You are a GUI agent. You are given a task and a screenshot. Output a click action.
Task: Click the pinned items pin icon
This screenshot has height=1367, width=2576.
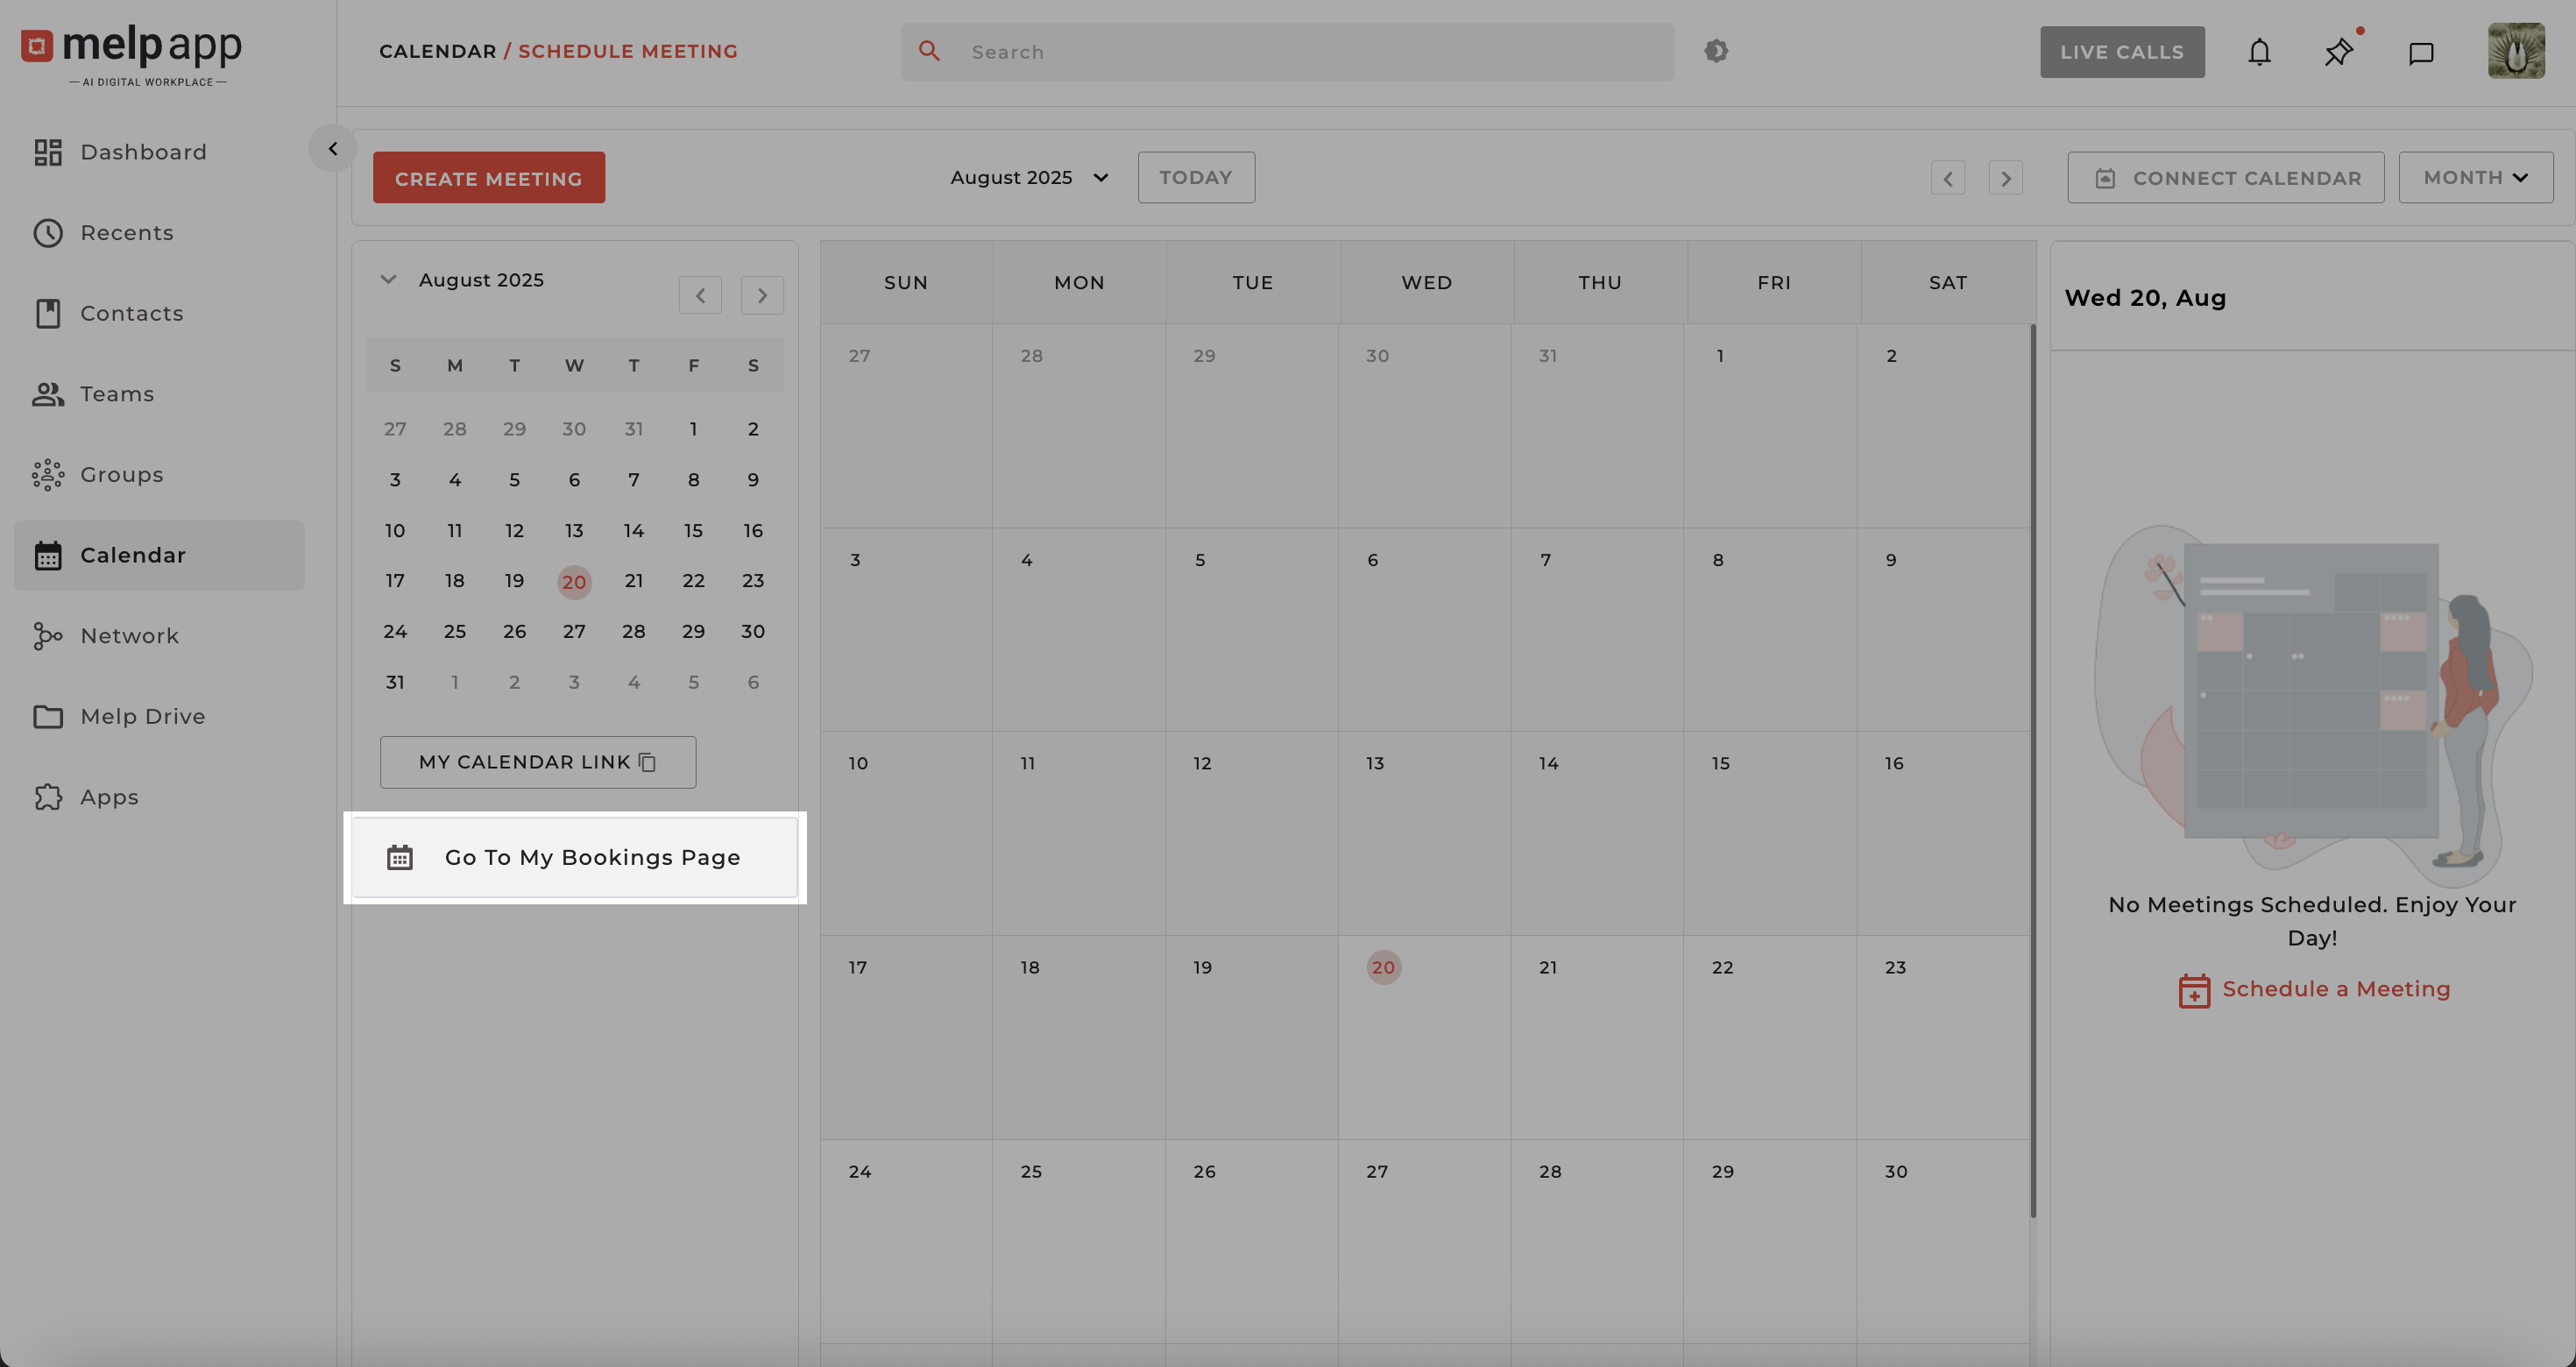(2338, 52)
